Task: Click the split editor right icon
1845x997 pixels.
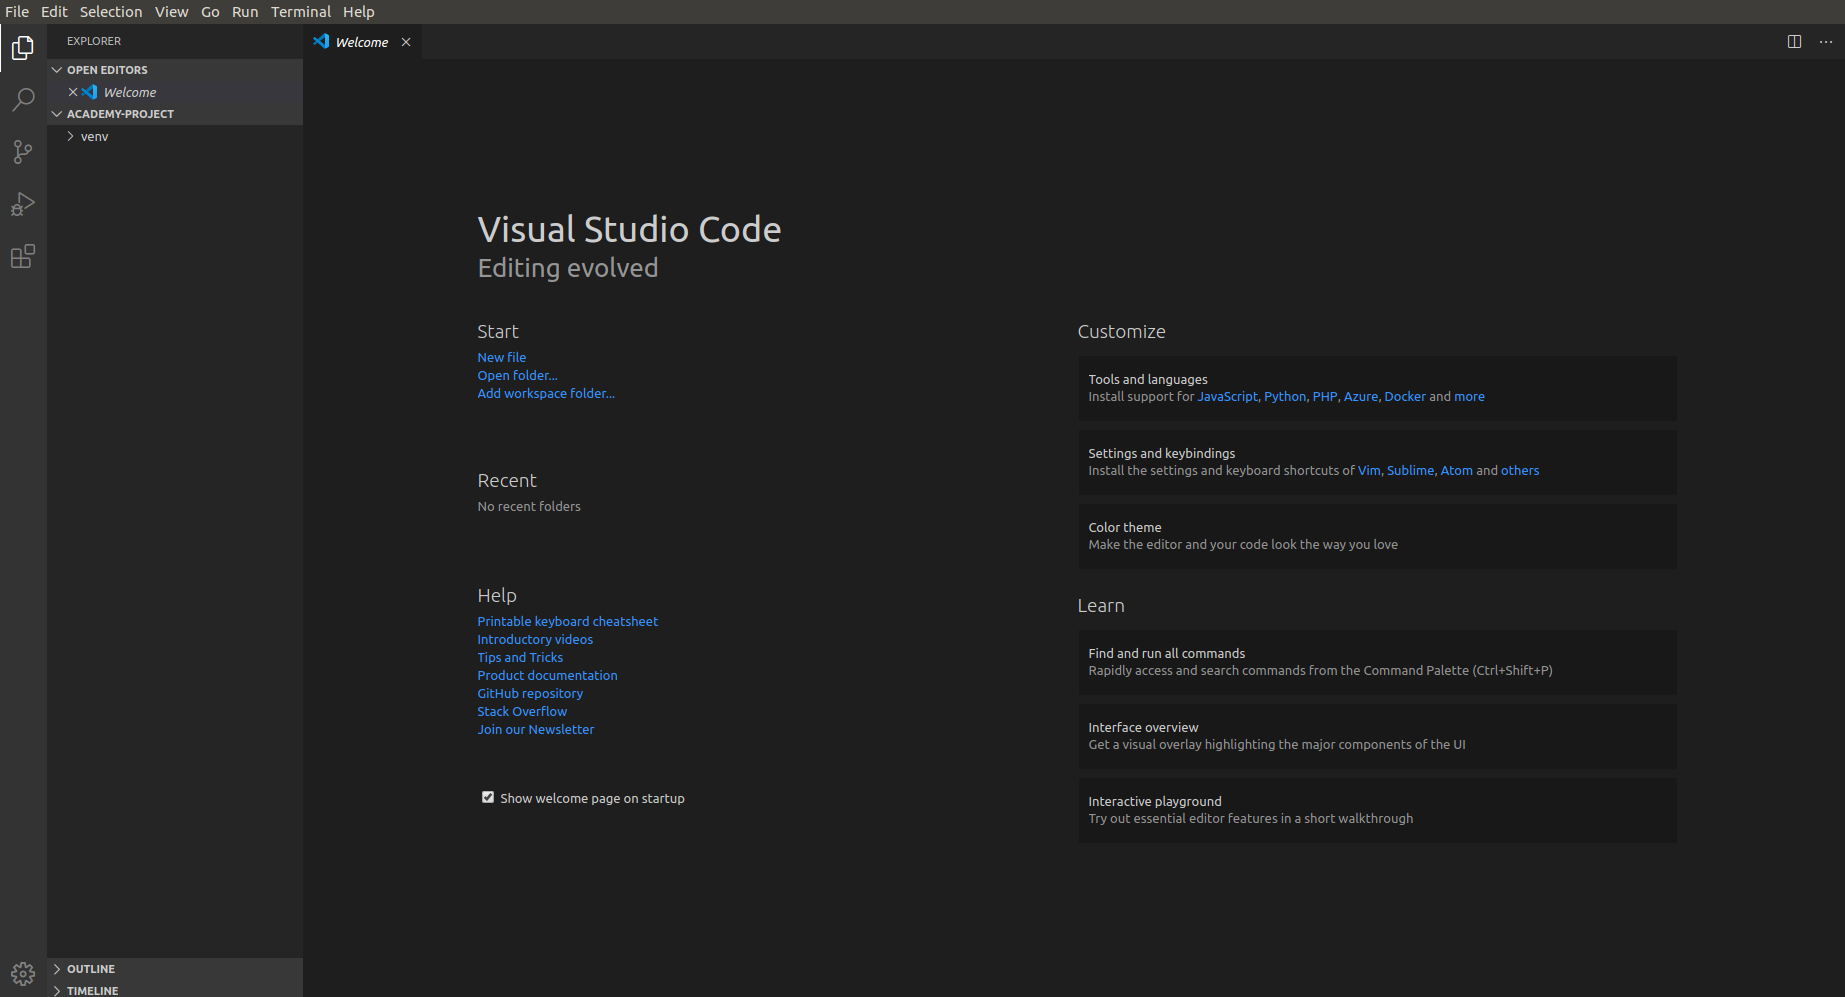Action: coord(1794,42)
